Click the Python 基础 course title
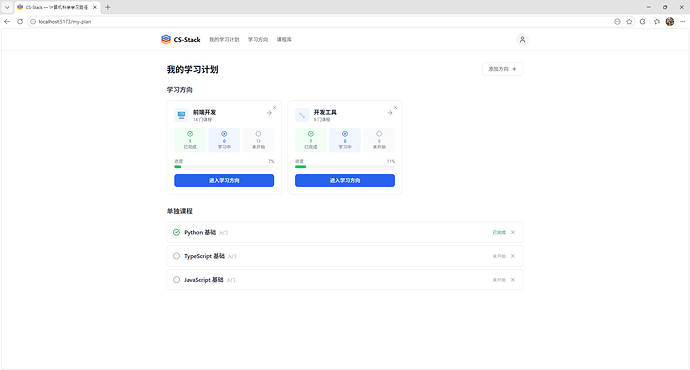This screenshot has width=690, height=370. tap(200, 232)
